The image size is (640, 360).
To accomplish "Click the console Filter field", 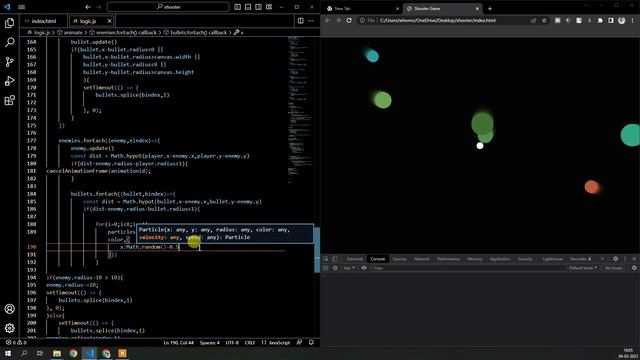I will (x=468, y=268).
